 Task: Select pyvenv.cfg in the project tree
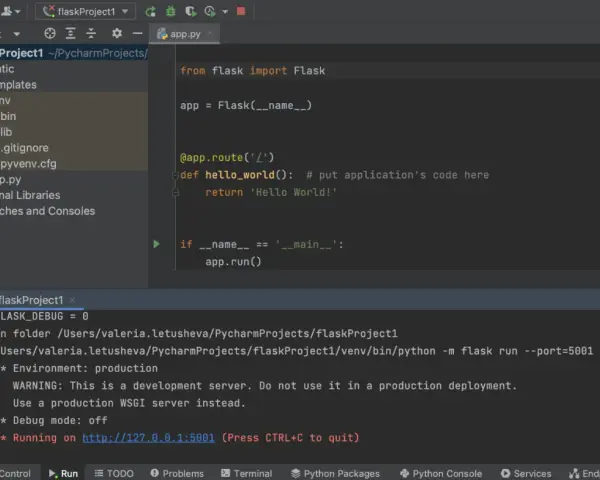[x=74, y=163]
